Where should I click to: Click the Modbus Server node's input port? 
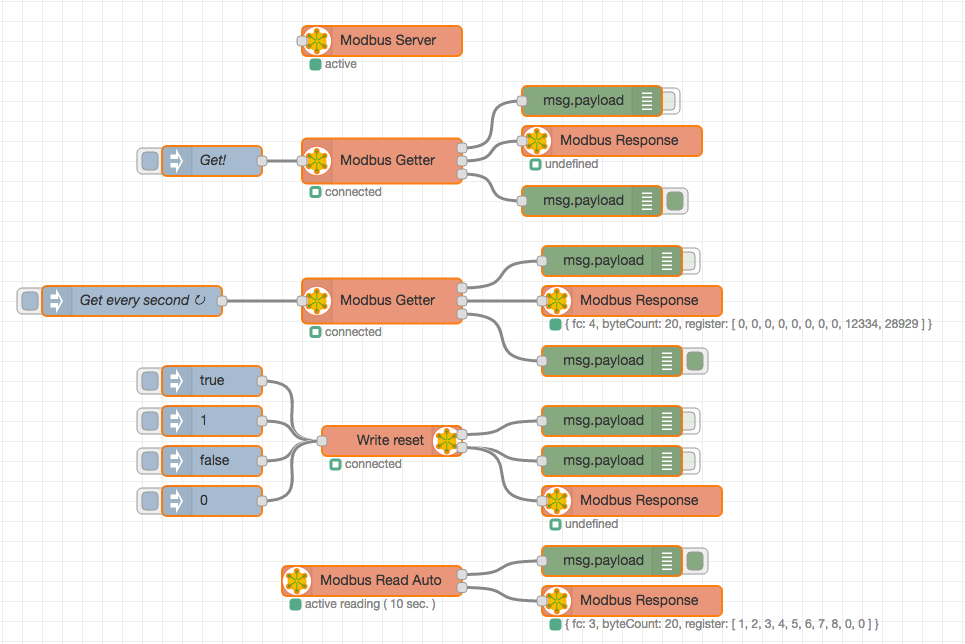click(302, 41)
